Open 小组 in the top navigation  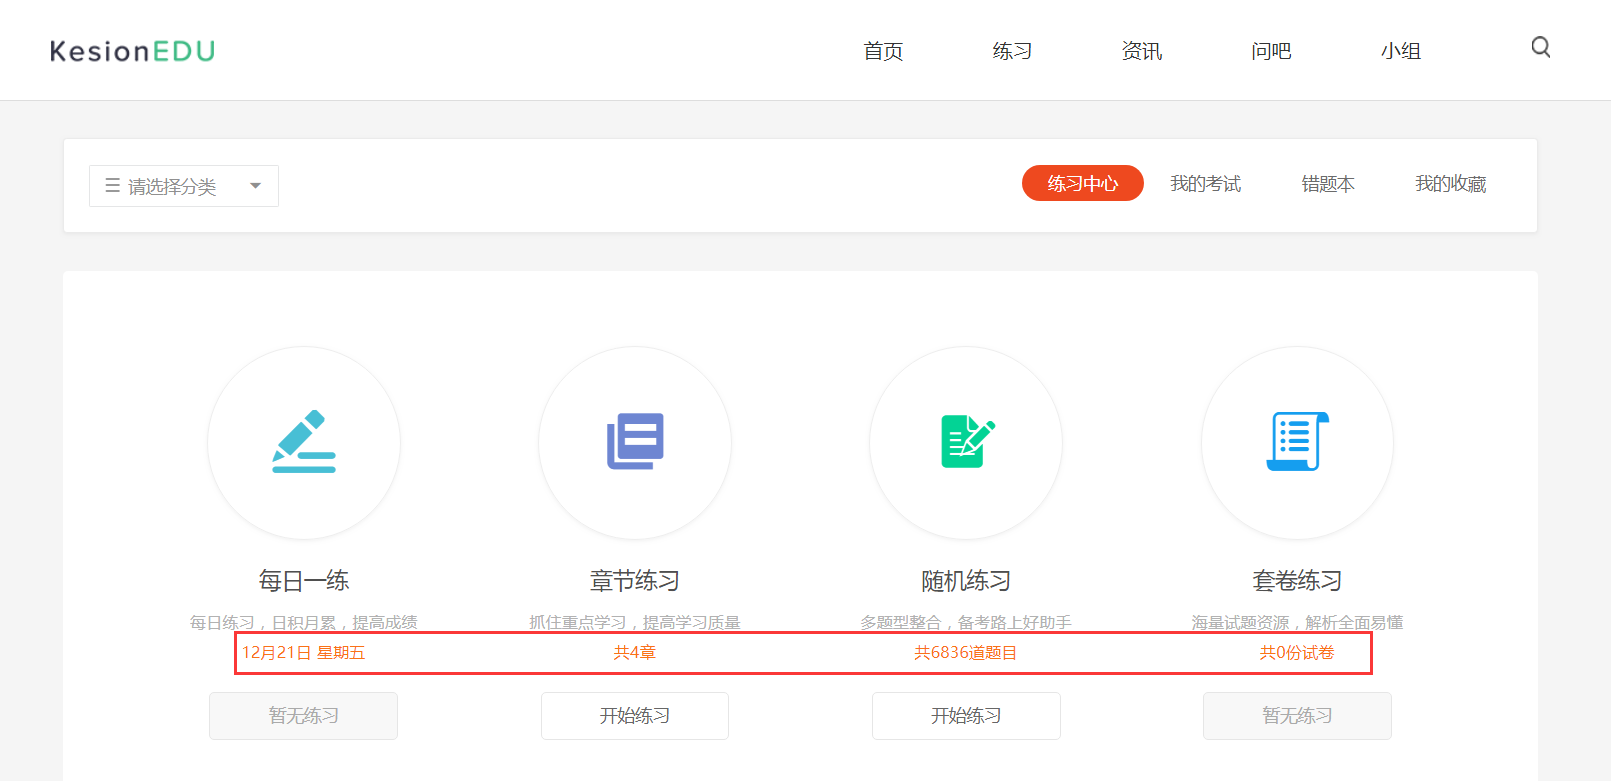coord(1401,51)
